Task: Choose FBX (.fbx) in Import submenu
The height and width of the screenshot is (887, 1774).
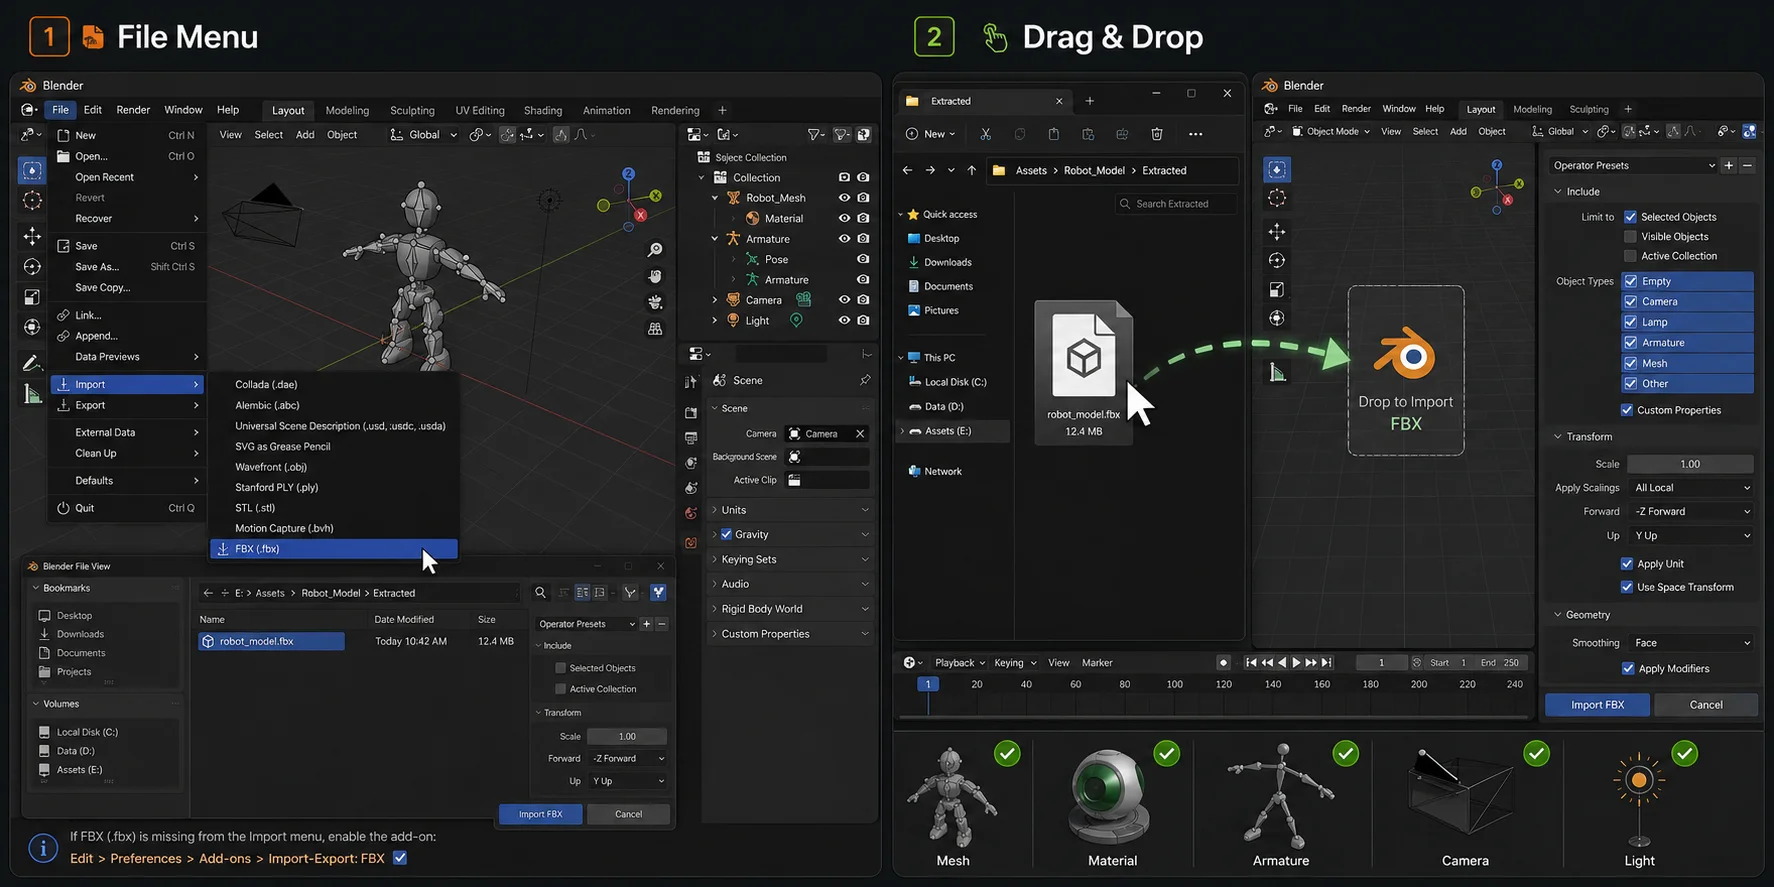Action: (x=334, y=549)
